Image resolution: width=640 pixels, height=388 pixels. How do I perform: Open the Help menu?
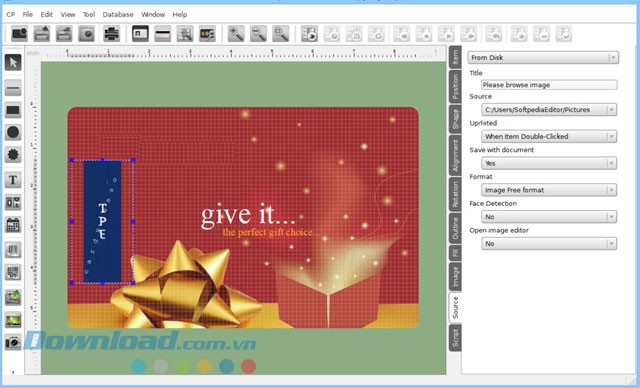tap(180, 14)
